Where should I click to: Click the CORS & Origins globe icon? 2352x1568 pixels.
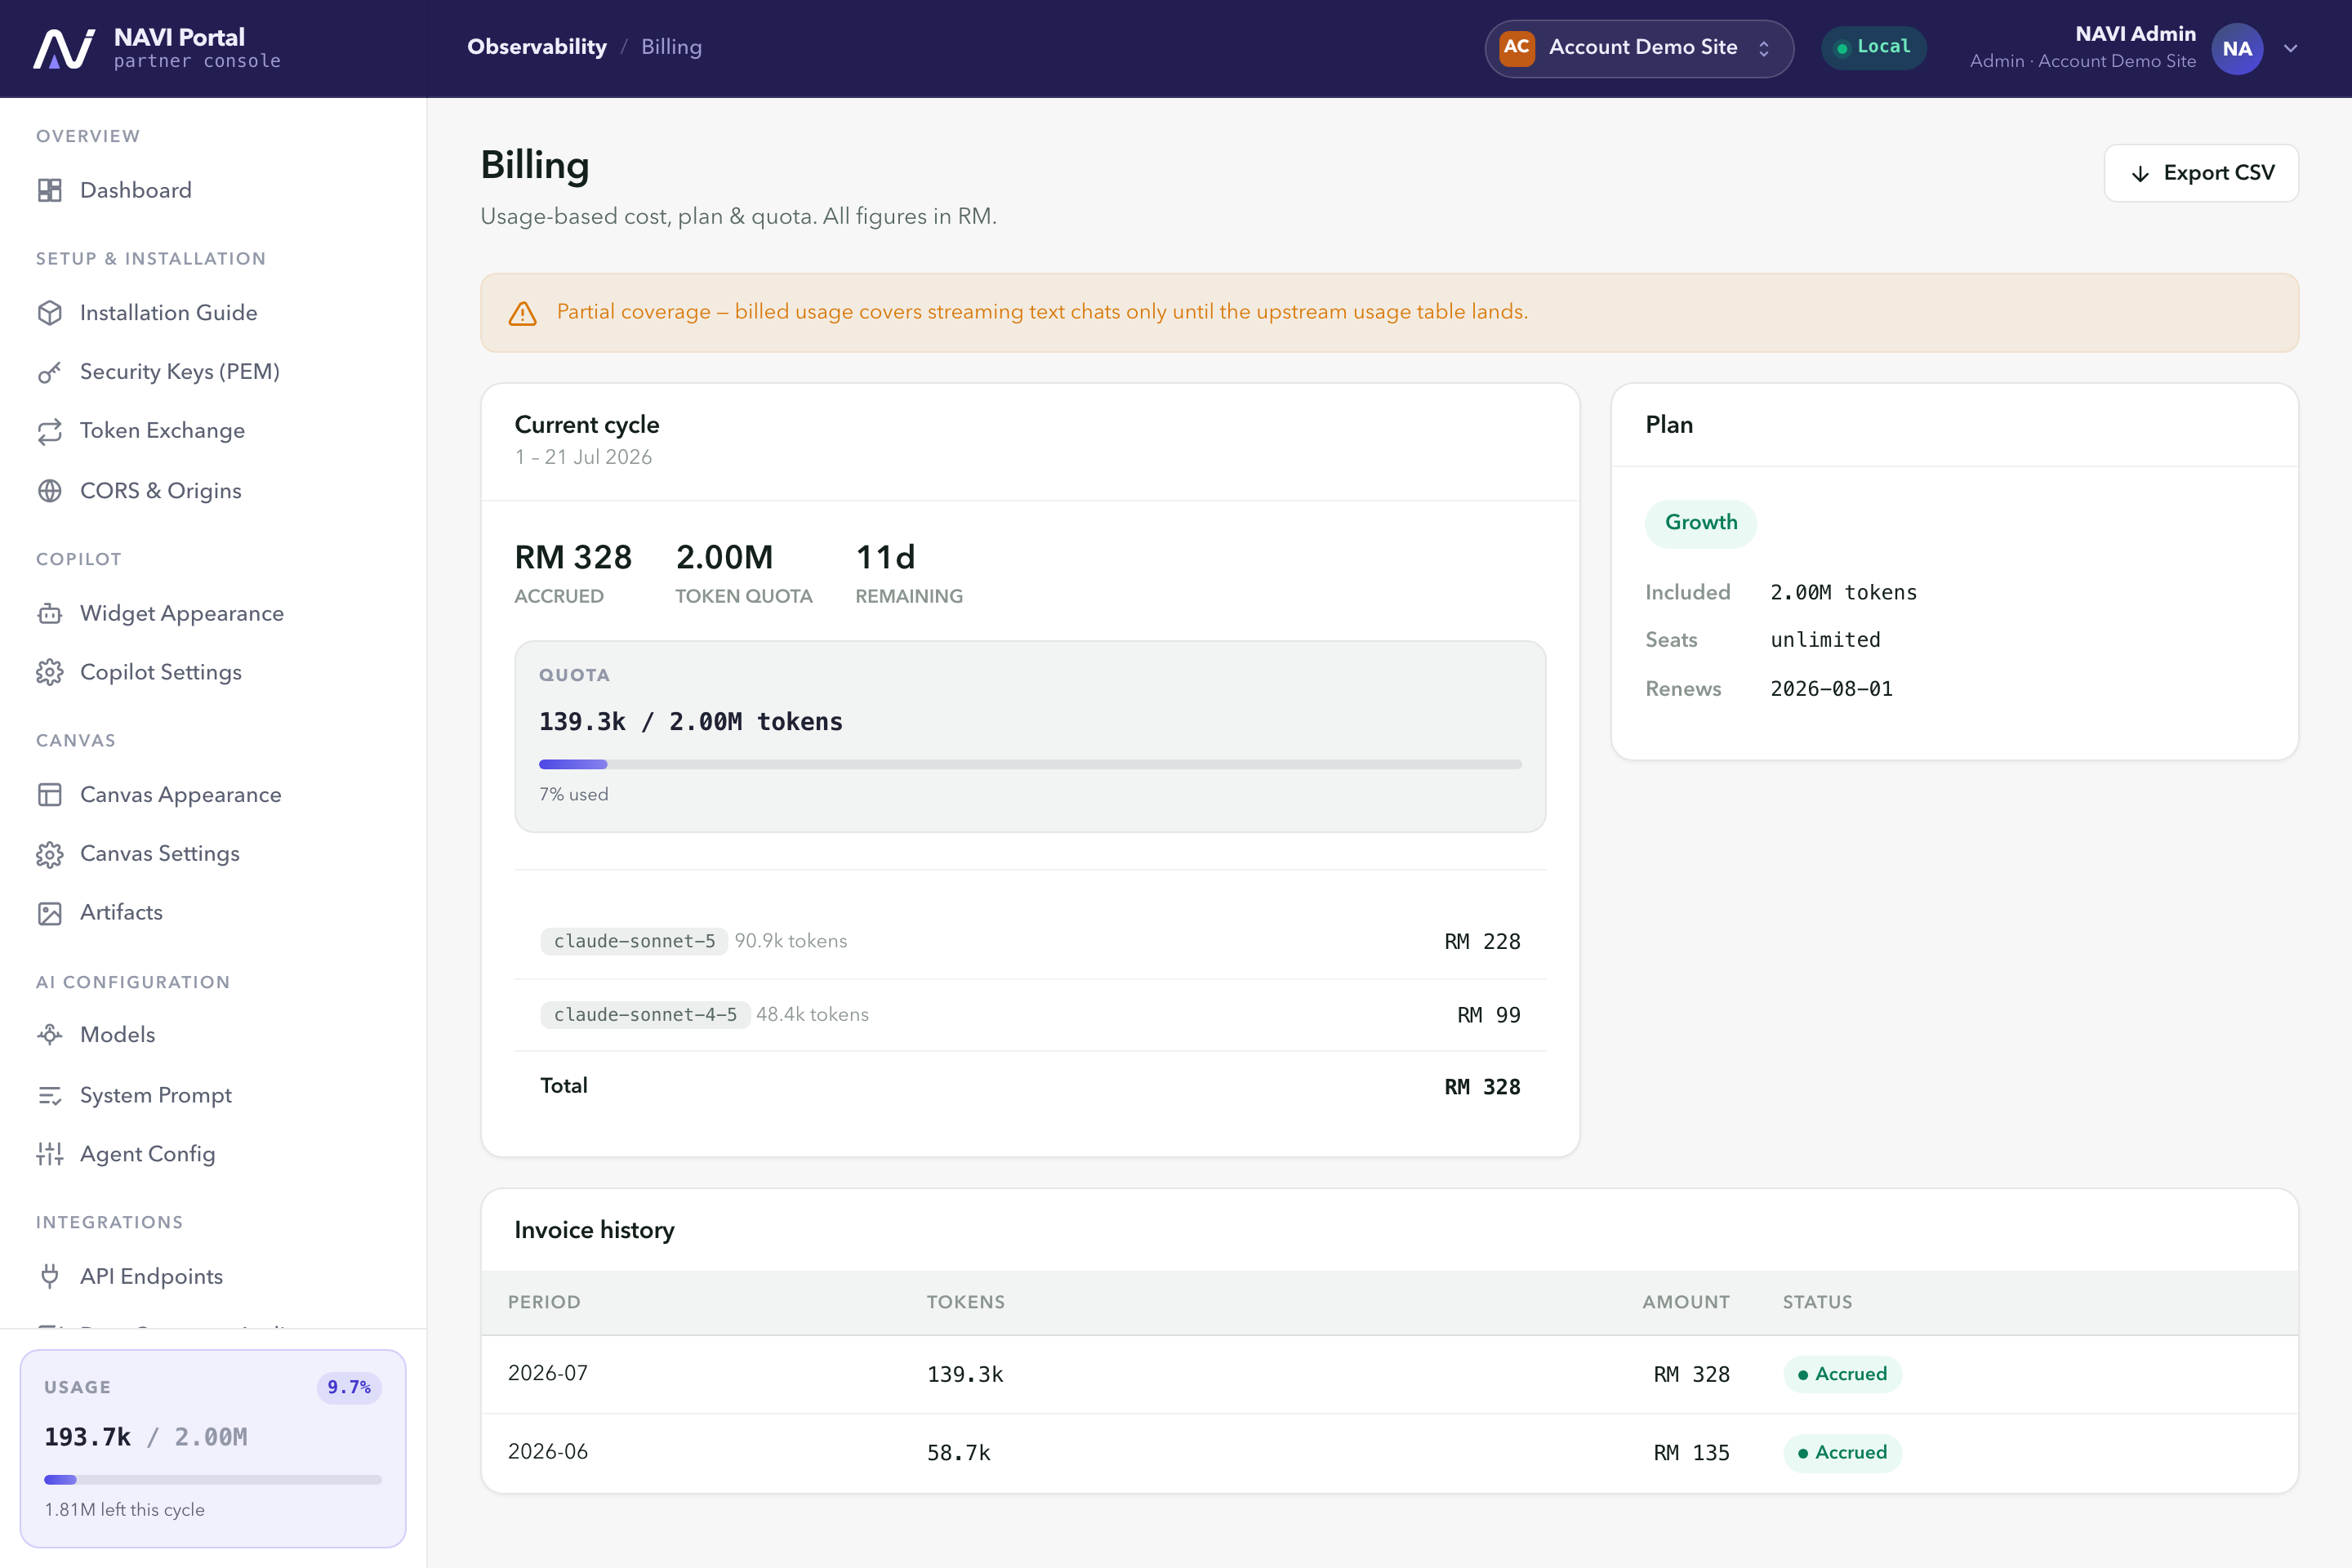[50, 491]
